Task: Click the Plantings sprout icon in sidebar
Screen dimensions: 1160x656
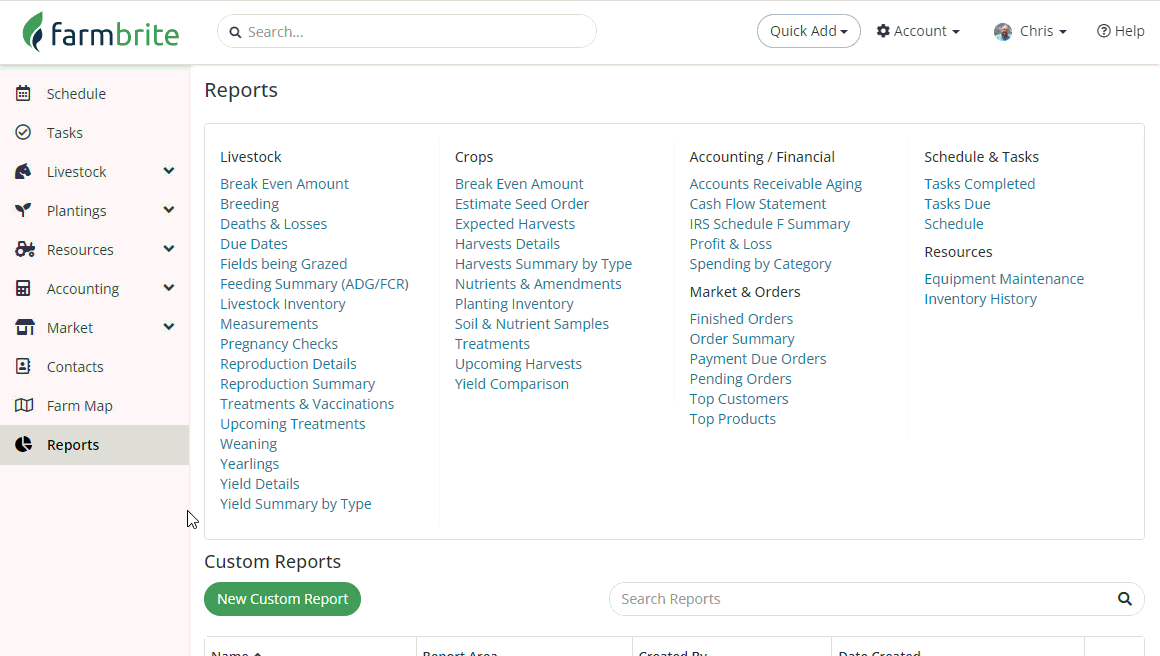Action: tap(24, 211)
